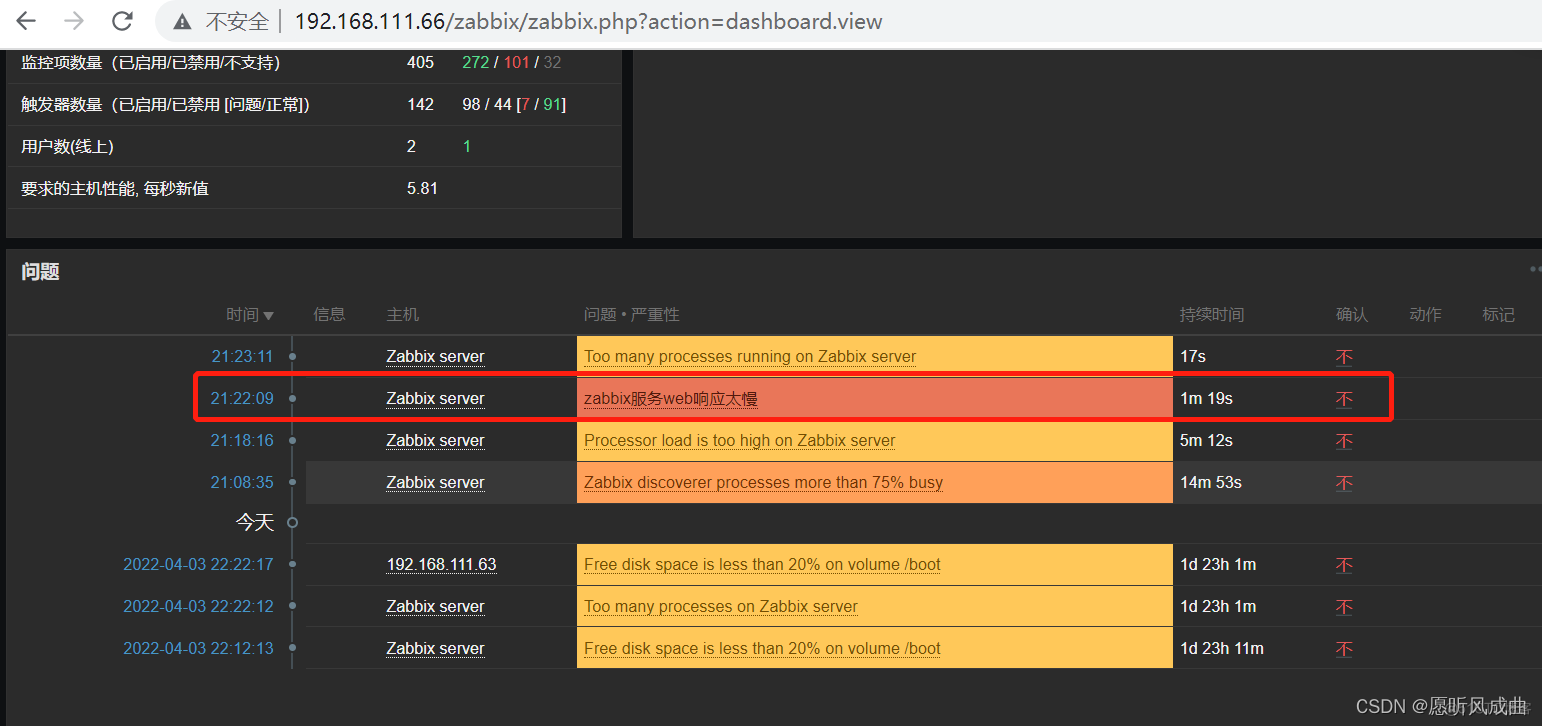
Task: Click host Zabbix server in 21:08:35 row
Action: [x=435, y=482]
